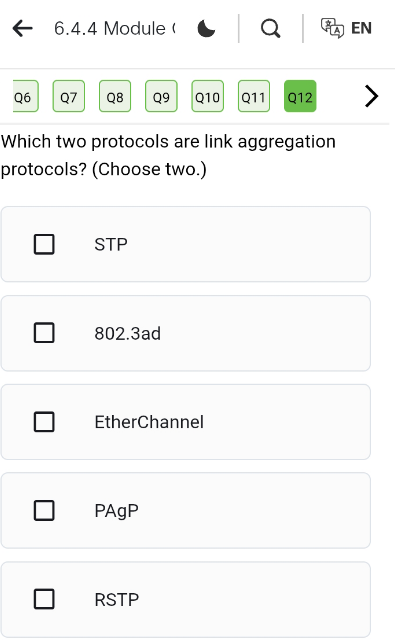Select the PAgP answer card label
395x640 pixels.
[x=116, y=511]
